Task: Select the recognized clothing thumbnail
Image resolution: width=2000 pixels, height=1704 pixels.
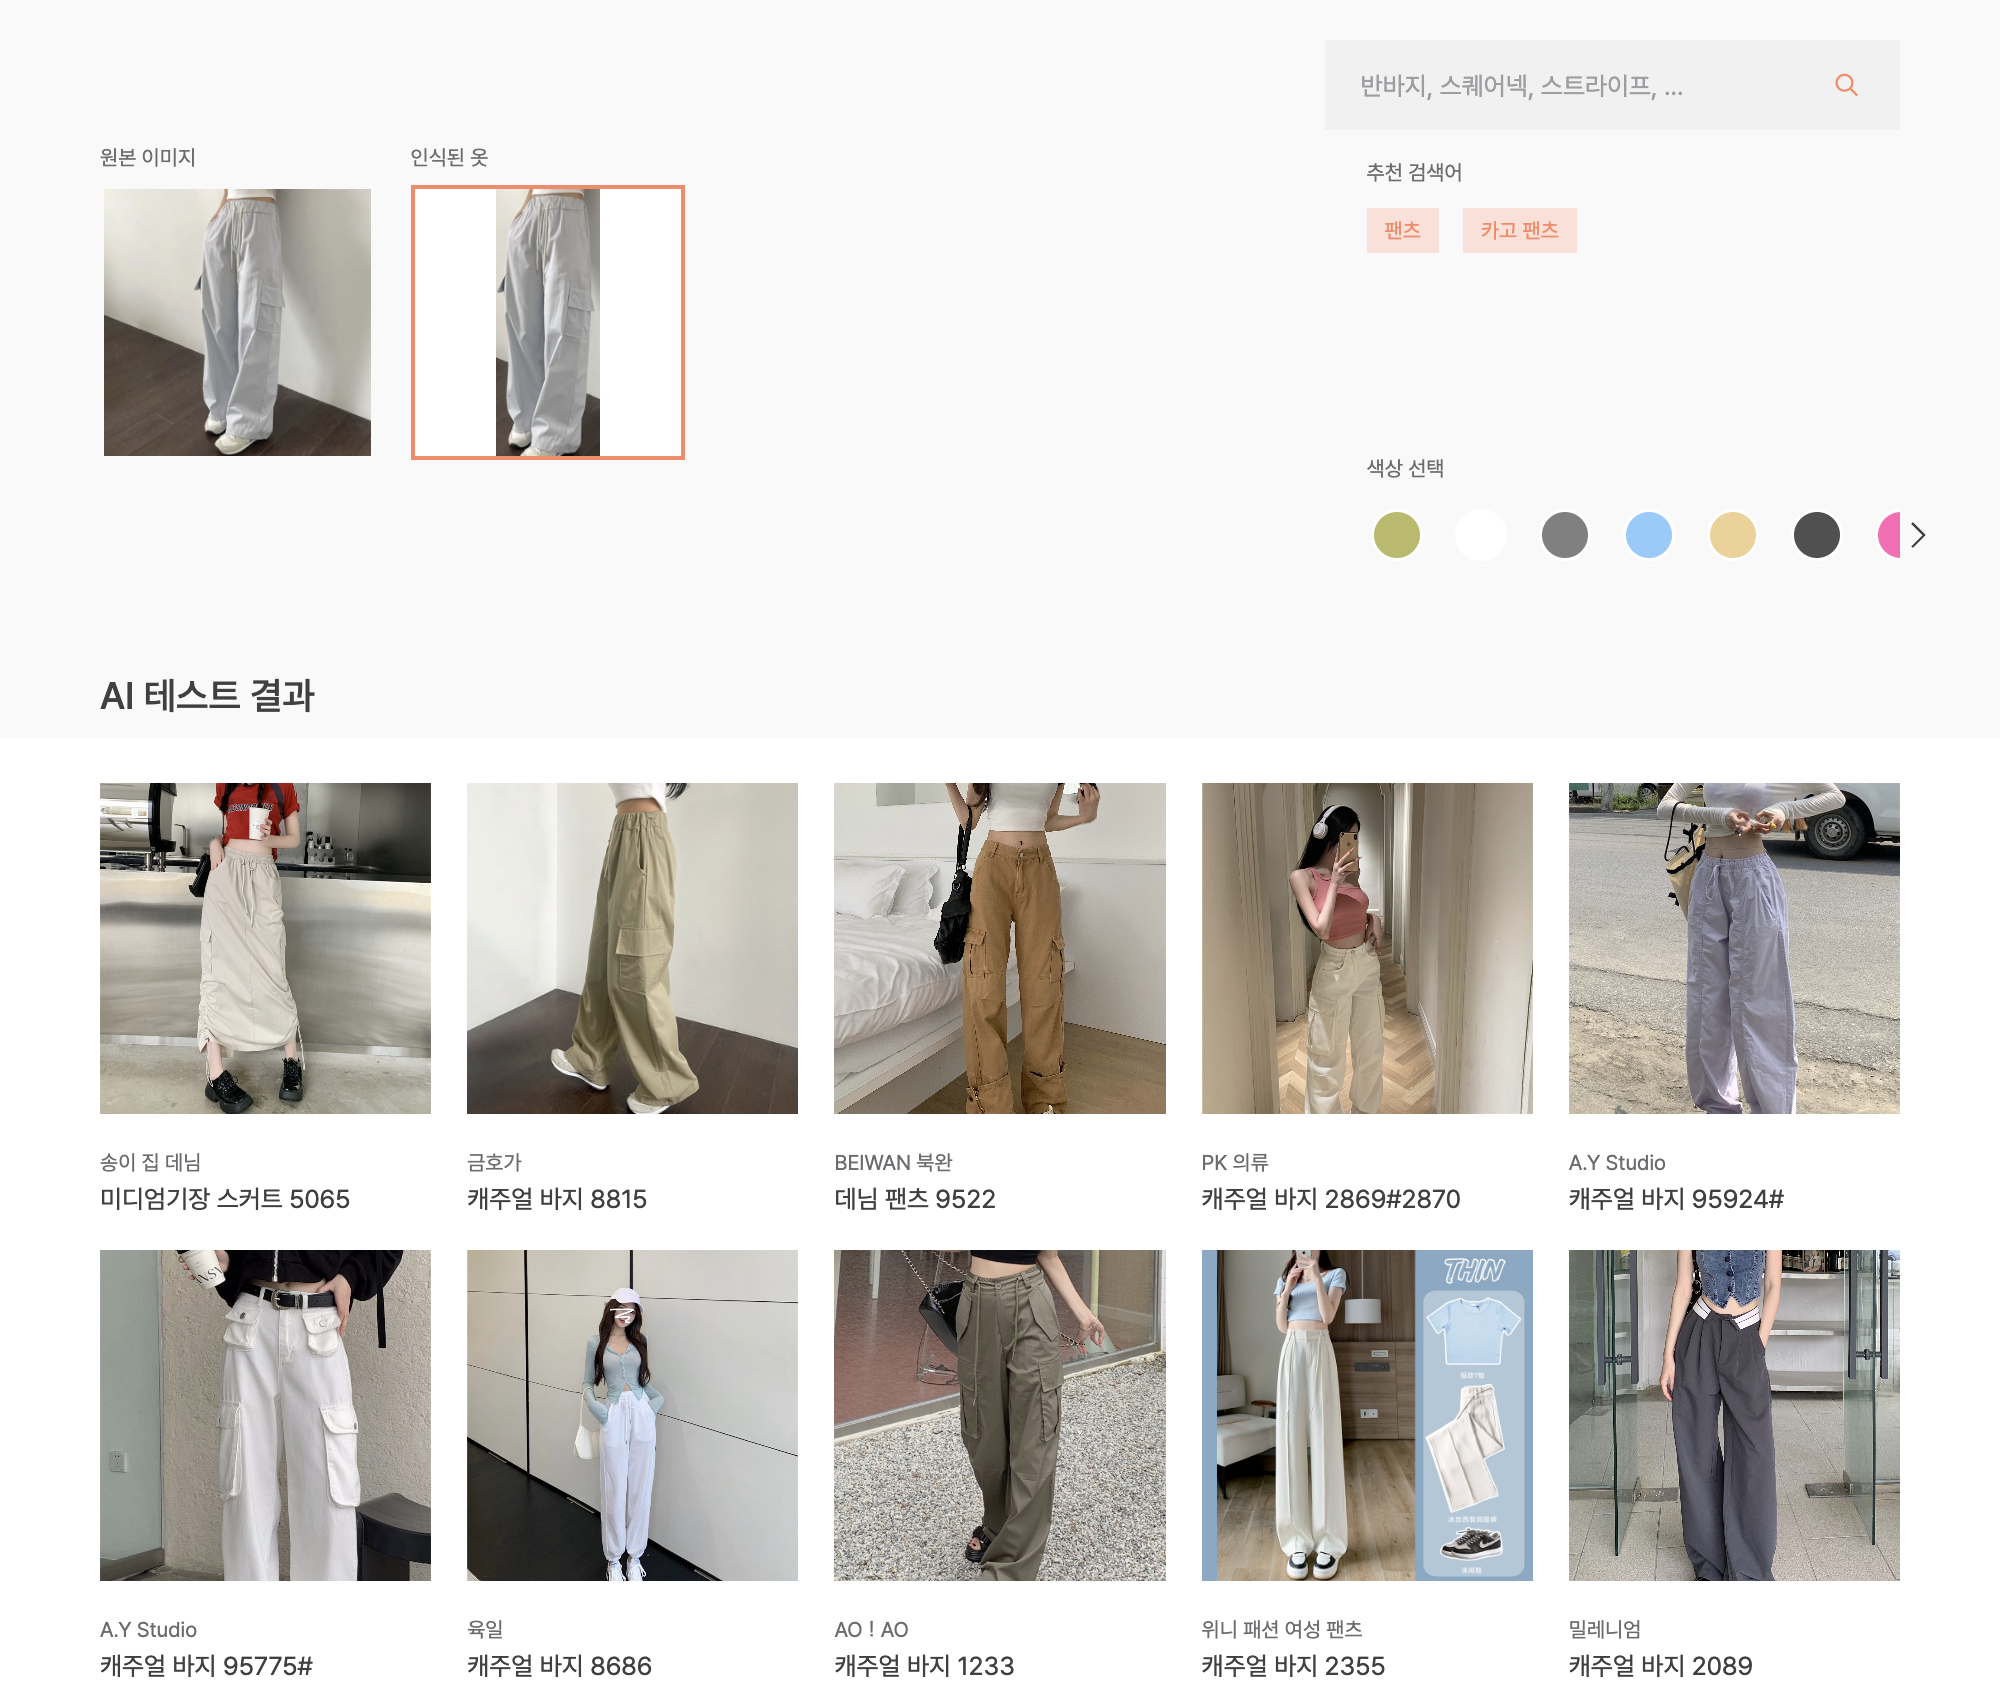Action: pos(547,322)
